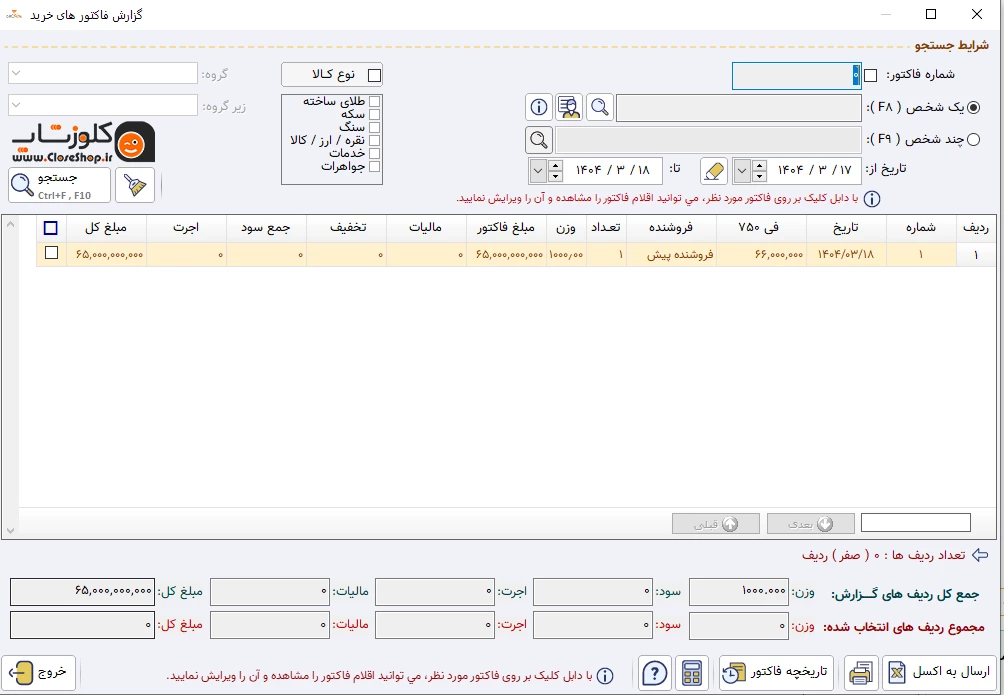Viewport: 1004px width, 695px height.
Task: Sort by the تعداد column header
Action: [x=606, y=228]
